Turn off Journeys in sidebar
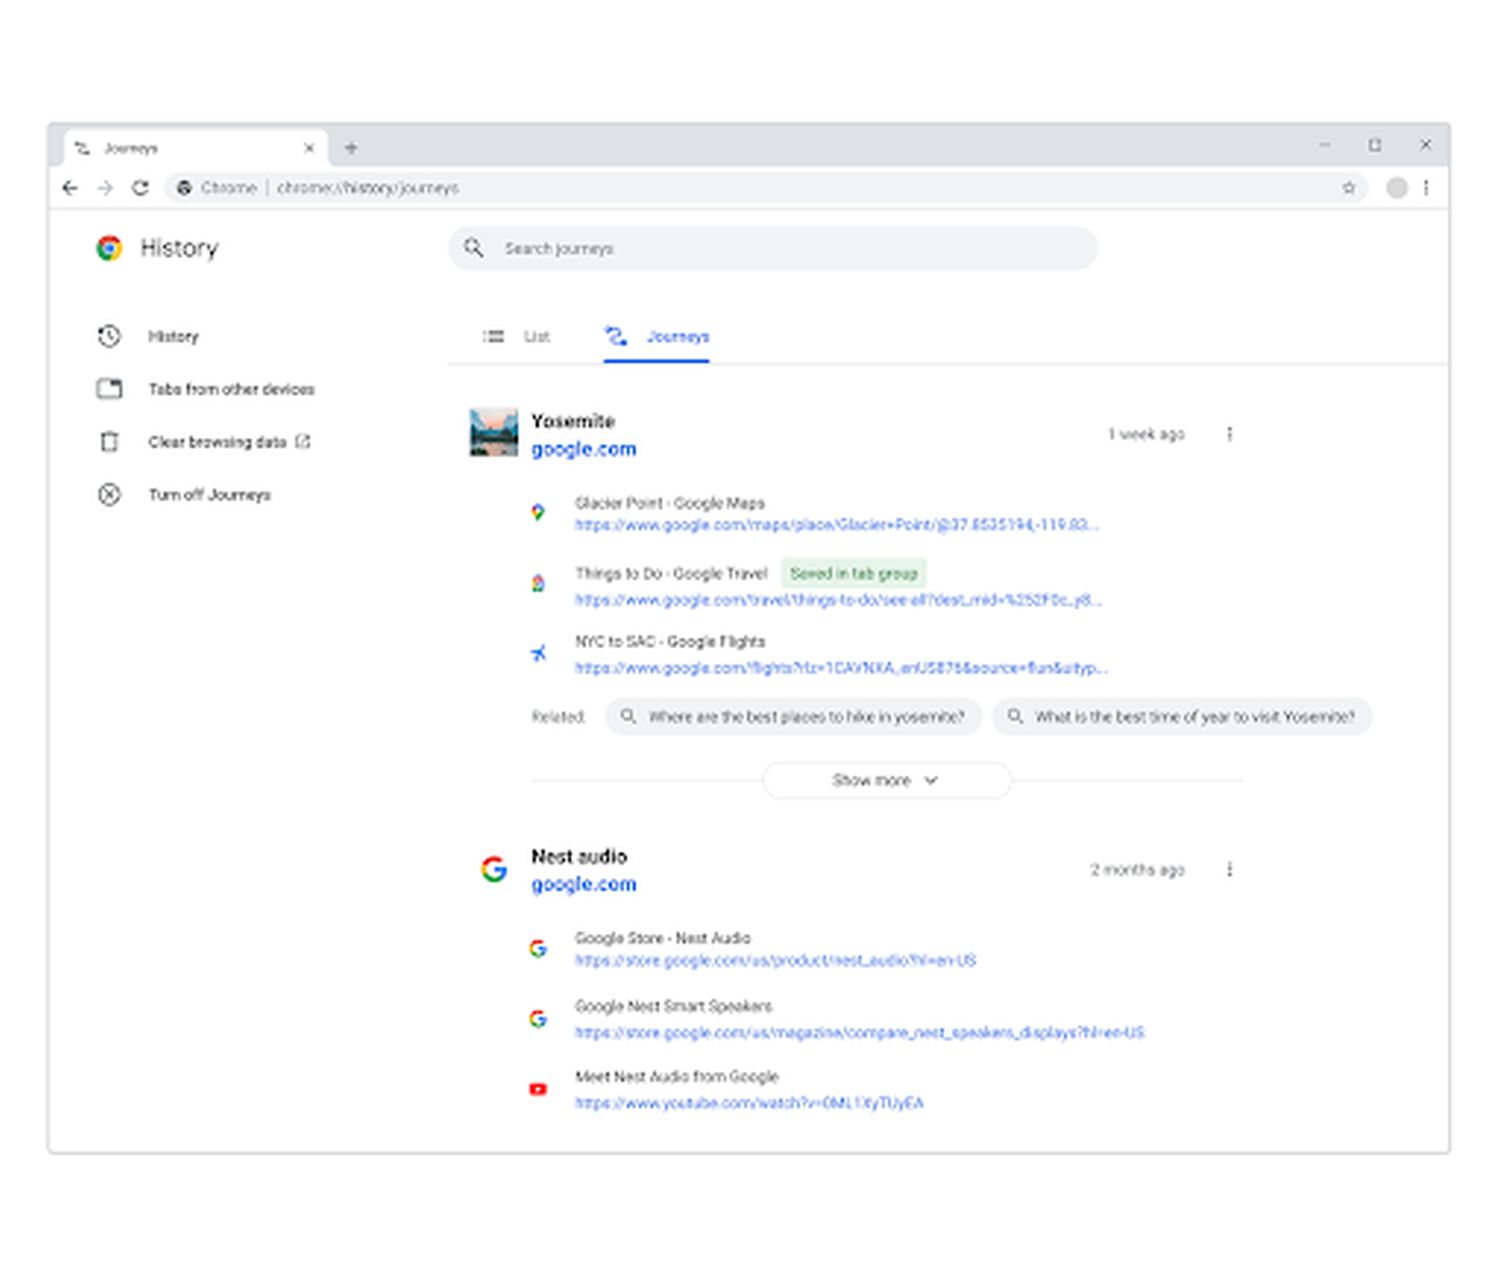 coord(209,495)
